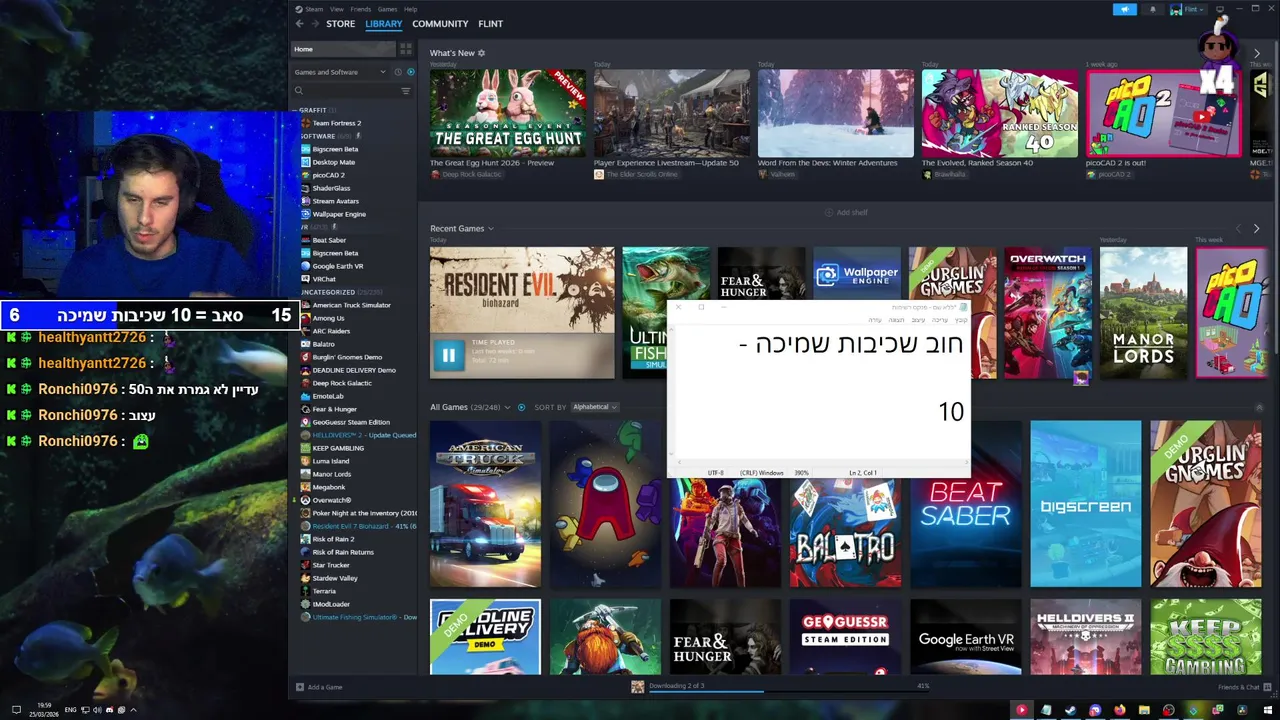Screen dimensions: 1280x720
Task: Open American Truck Simulator cover in All Games
Action: 485,504
